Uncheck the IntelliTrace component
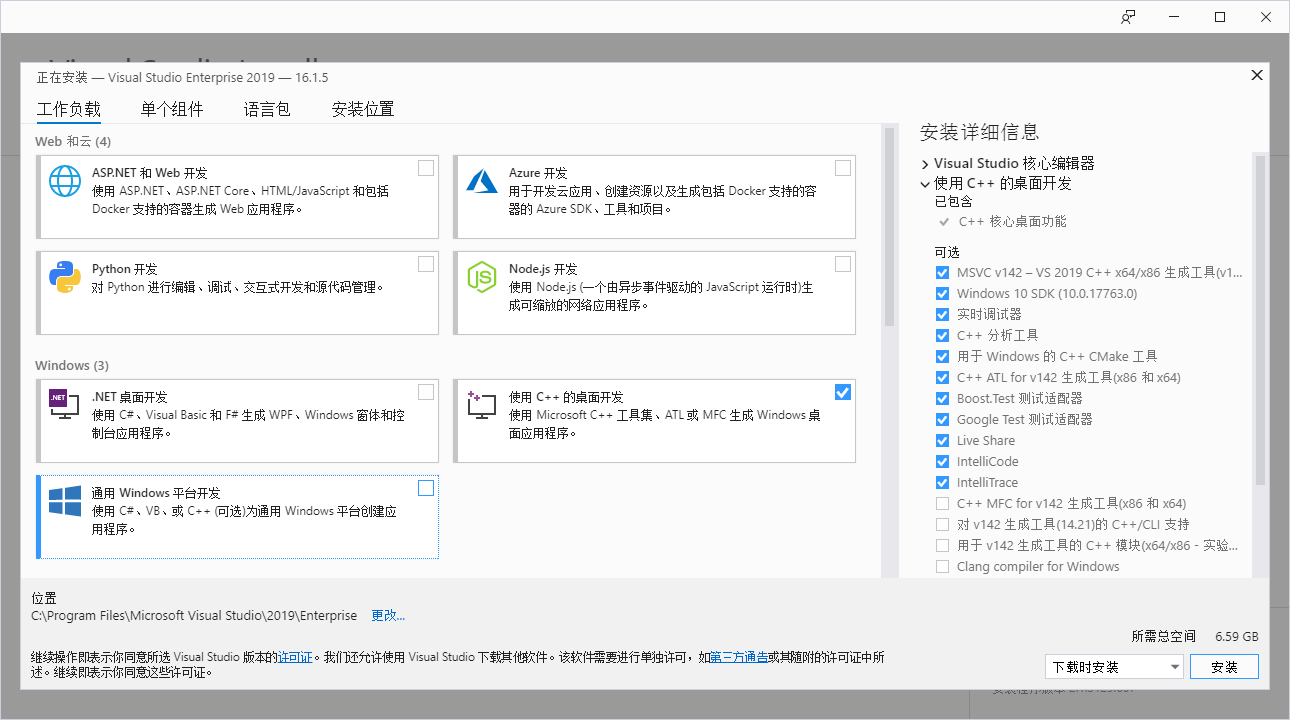This screenshot has height=720, width=1290. pos(942,482)
